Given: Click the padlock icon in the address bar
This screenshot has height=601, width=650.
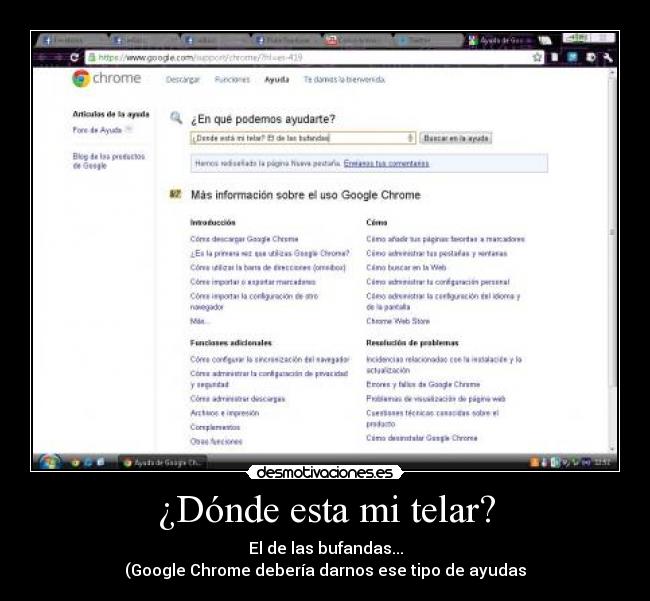Looking at the screenshot, I should coord(92,57).
